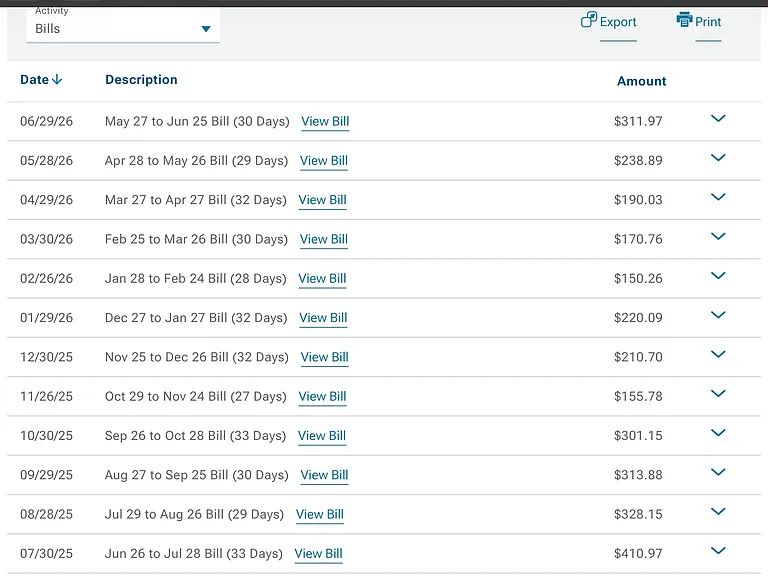Expand the $170.76 bill row chevron
The image size is (768, 576).
pos(718,236)
